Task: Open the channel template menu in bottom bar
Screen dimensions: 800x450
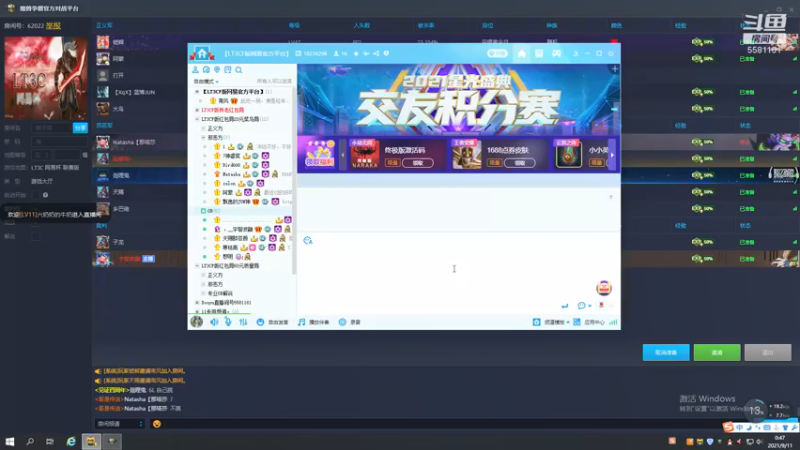Action: tap(551, 322)
